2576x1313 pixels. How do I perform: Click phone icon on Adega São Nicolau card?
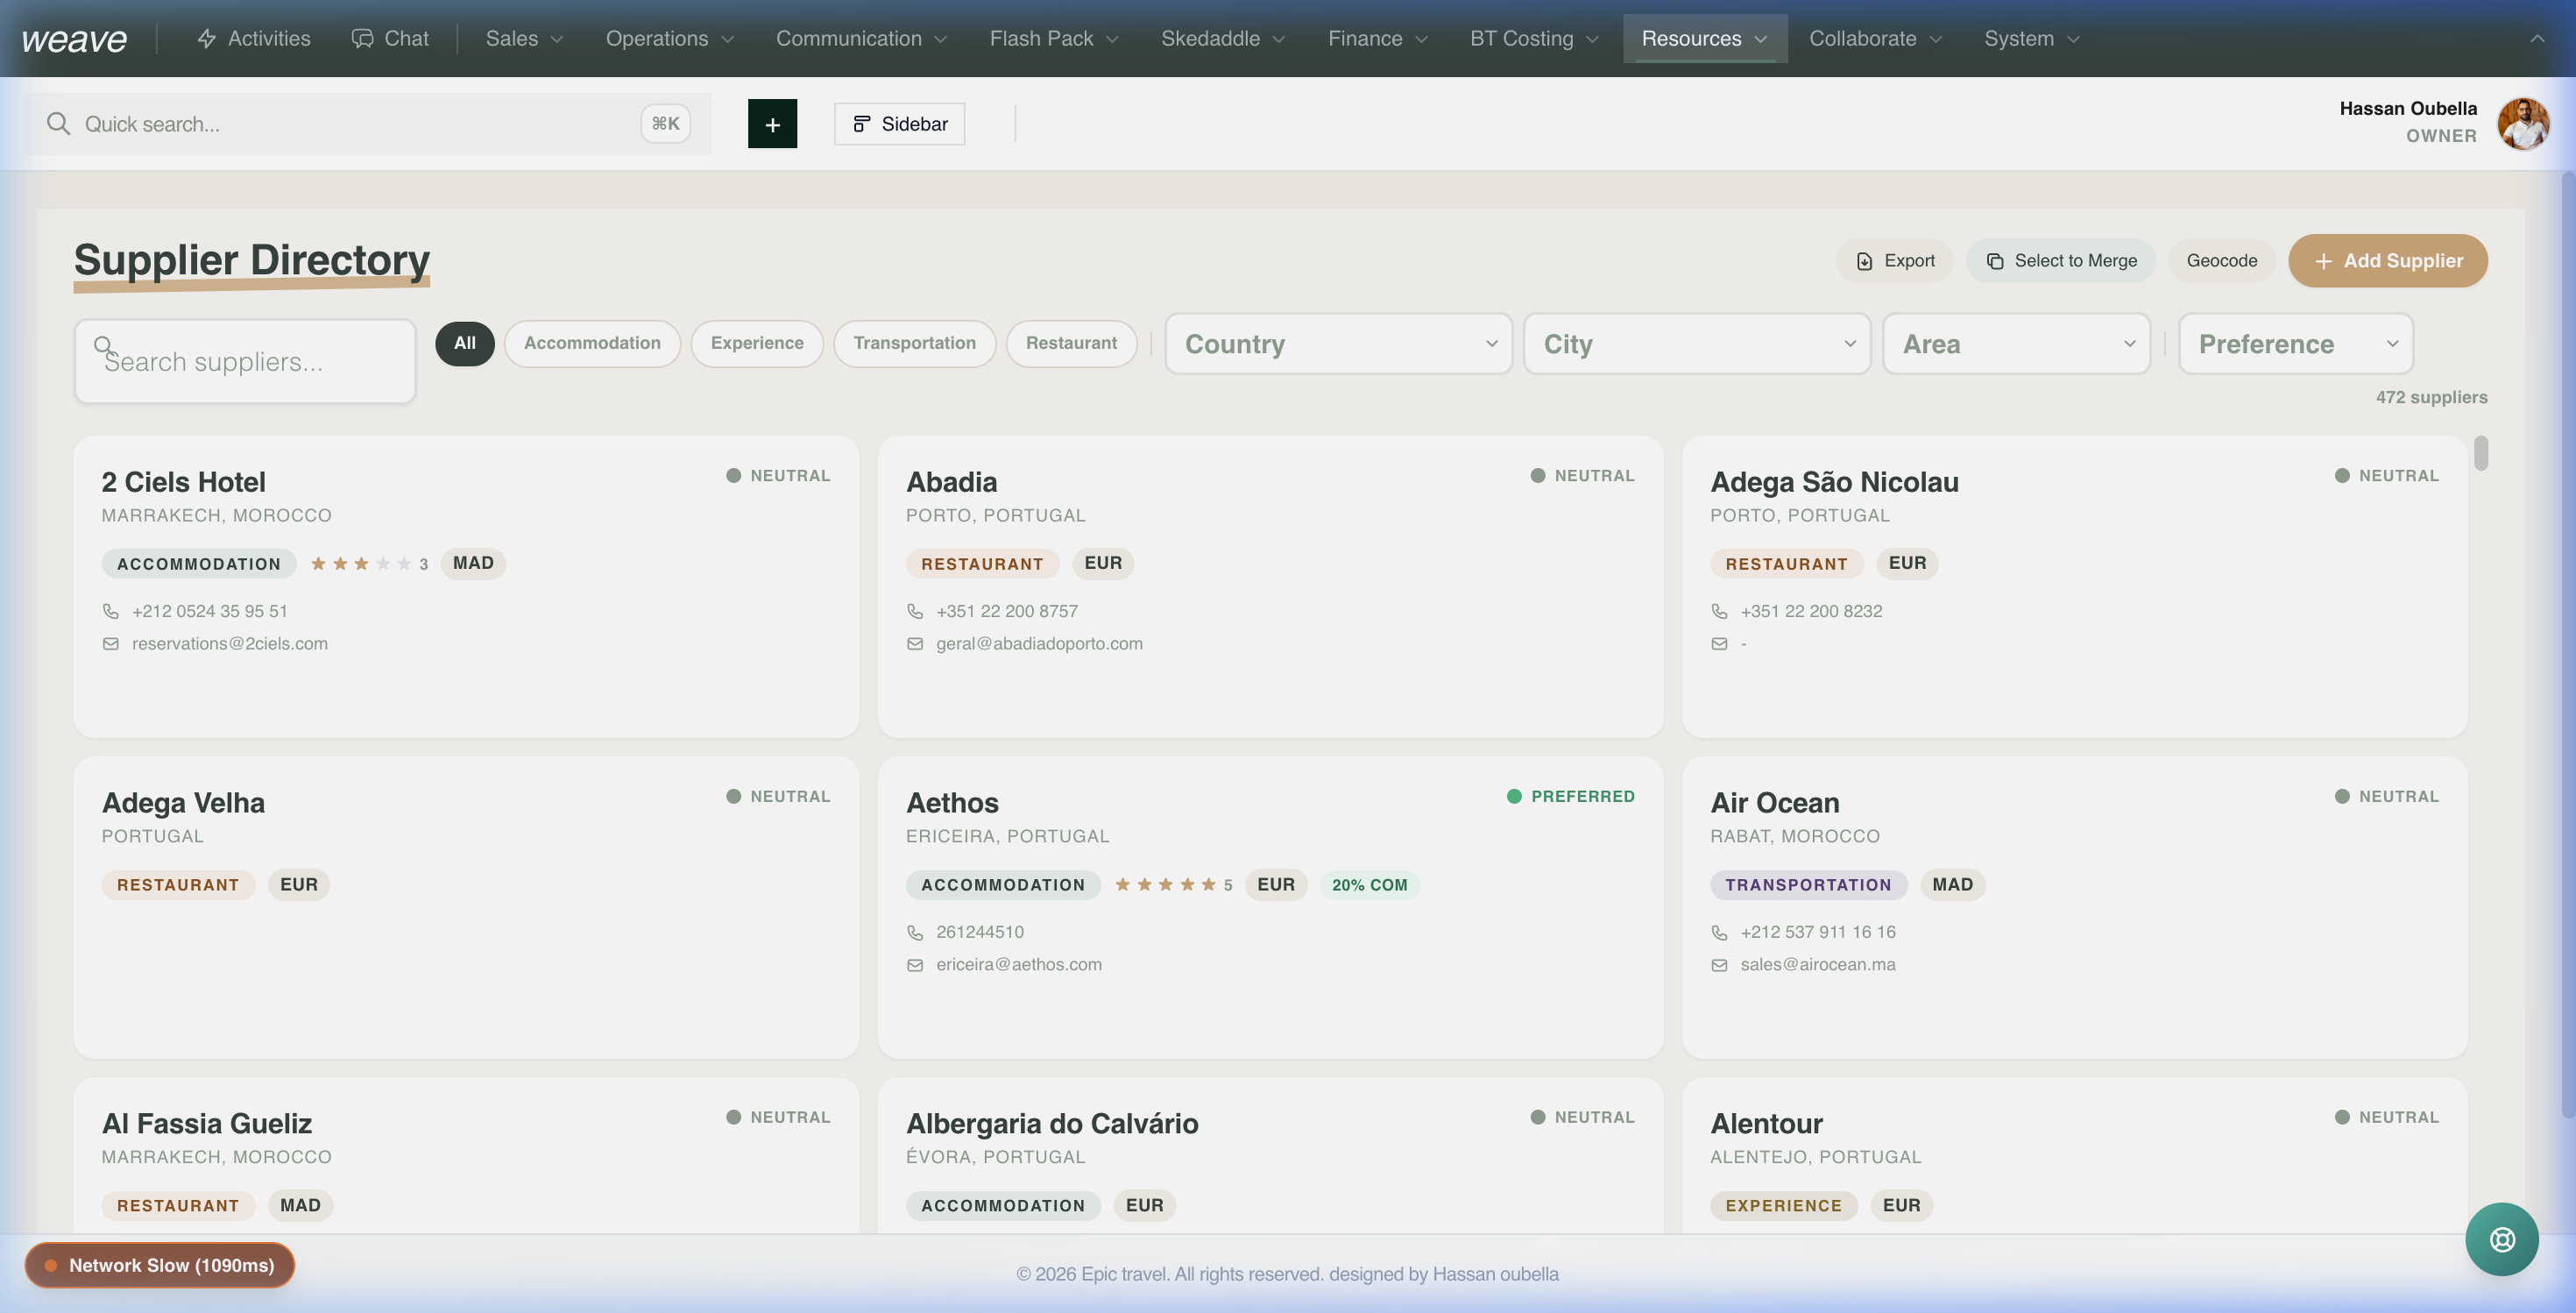click(1719, 611)
